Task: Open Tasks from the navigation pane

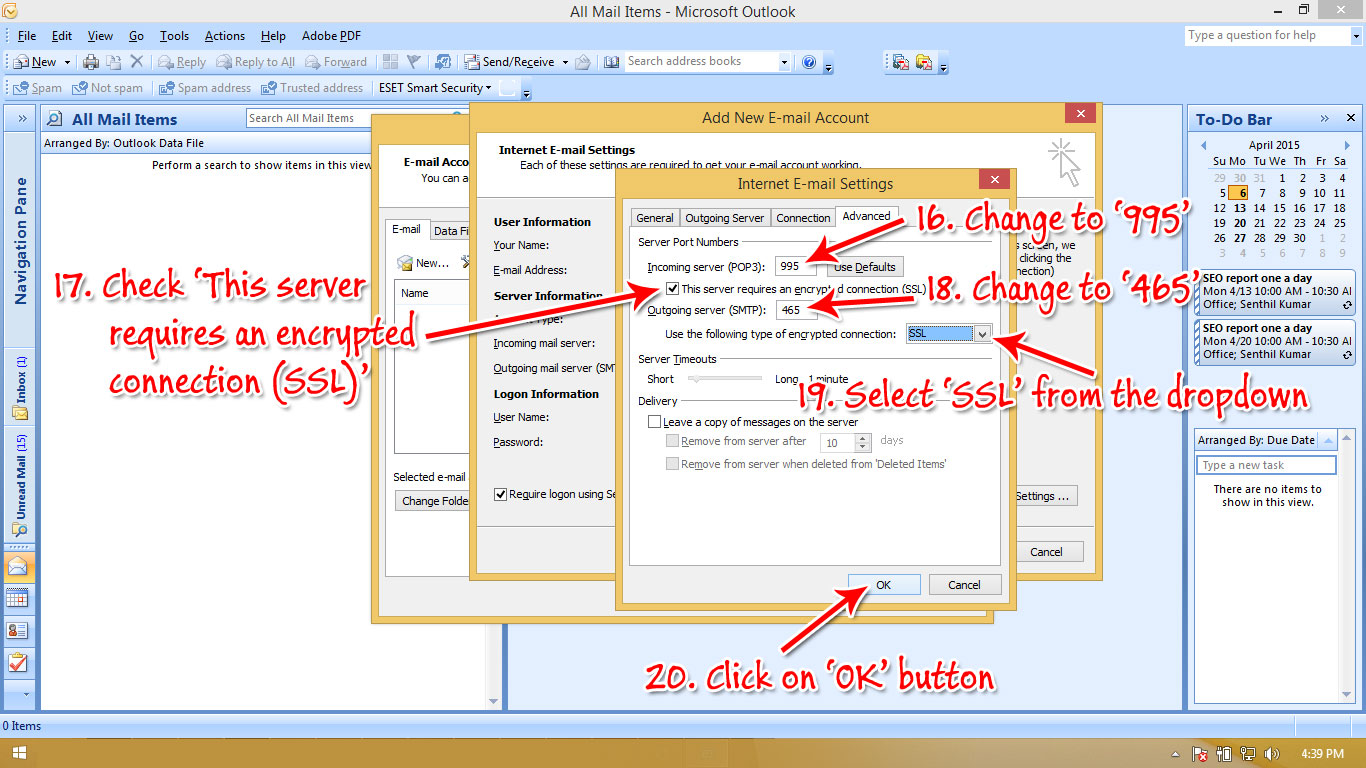Action: pos(20,662)
